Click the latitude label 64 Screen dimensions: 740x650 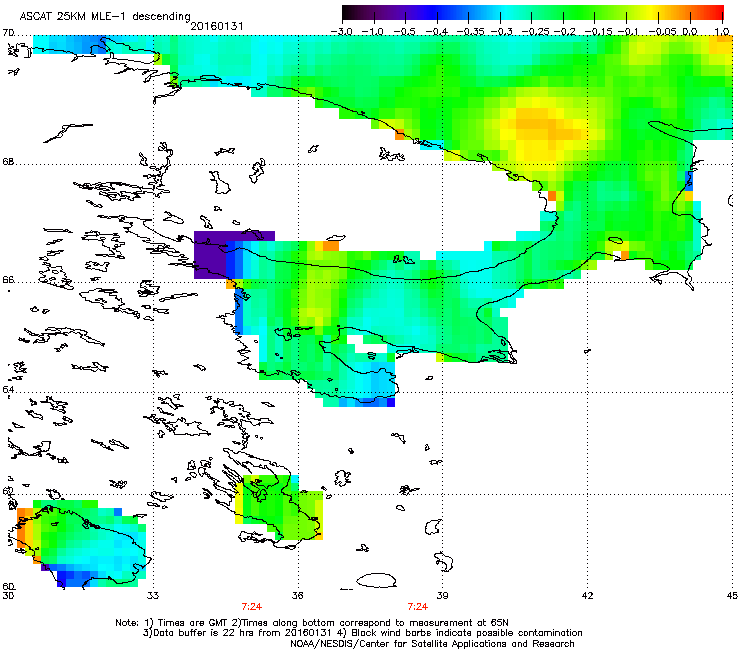(8, 389)
